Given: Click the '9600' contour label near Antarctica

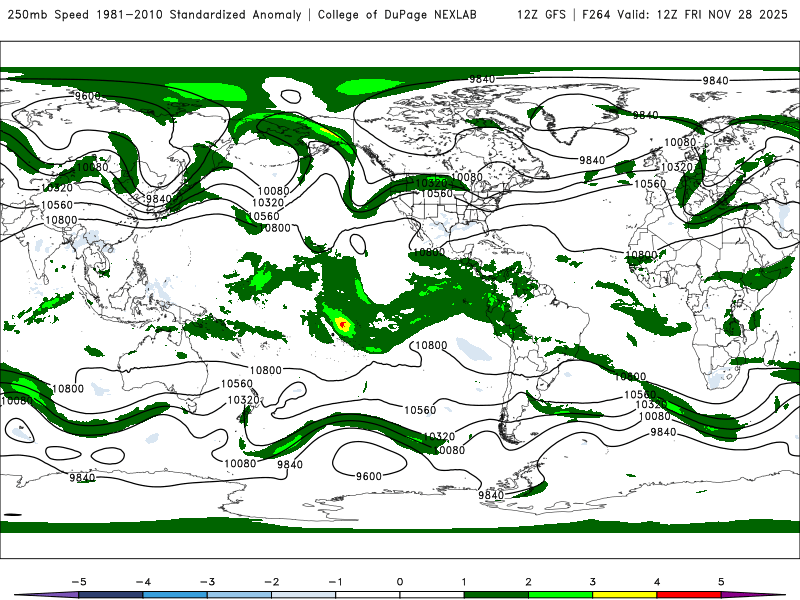Looking at the screenshot, I should [x=368, y=476].
